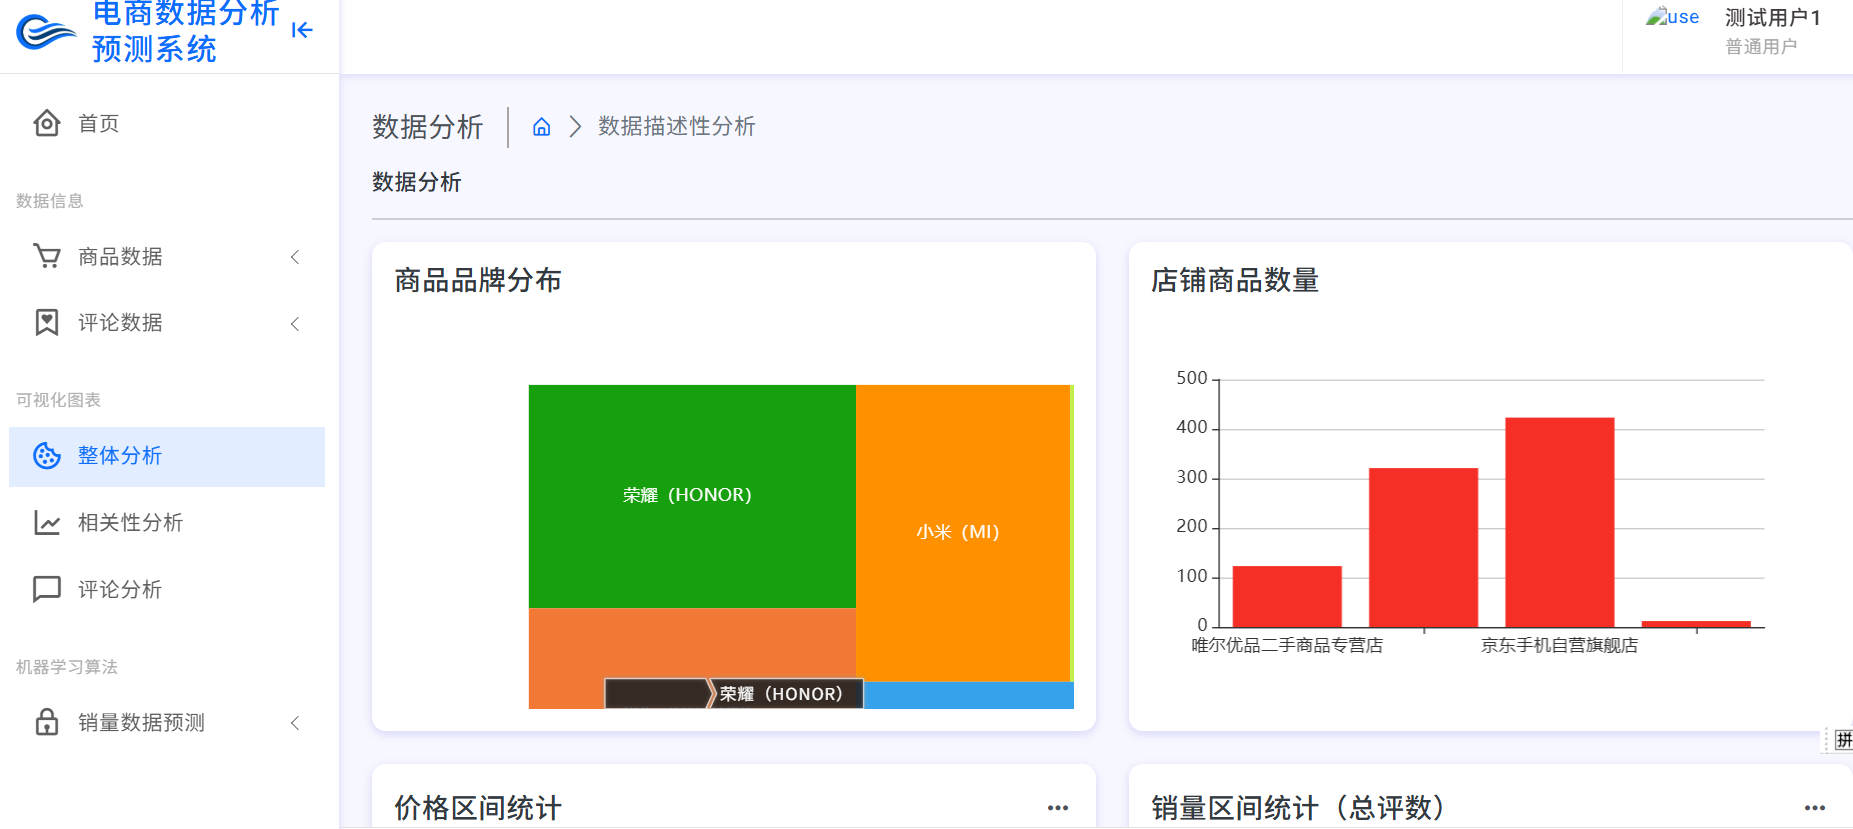Open more options for 价格区间统计 card

point(1058,808)
